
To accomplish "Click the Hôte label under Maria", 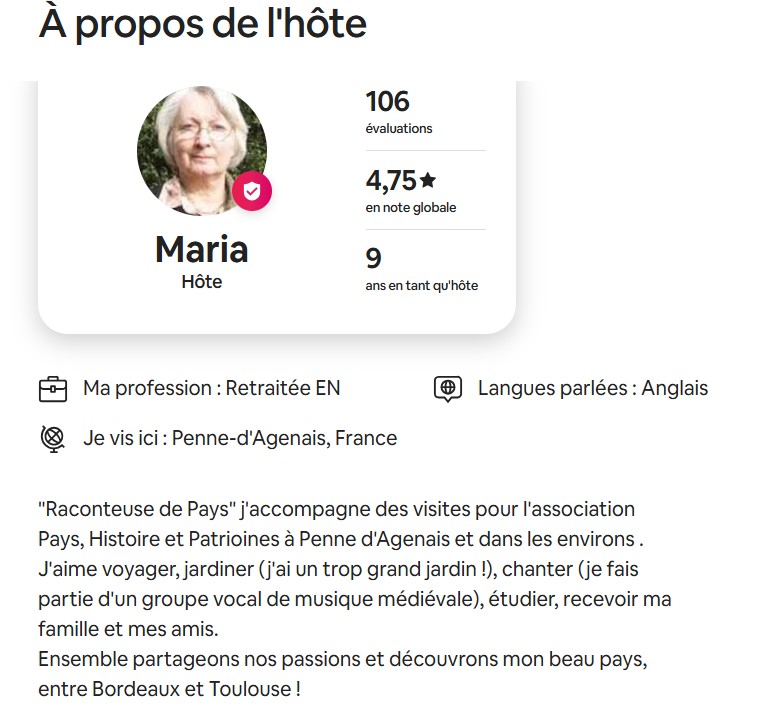I will 201,282.
